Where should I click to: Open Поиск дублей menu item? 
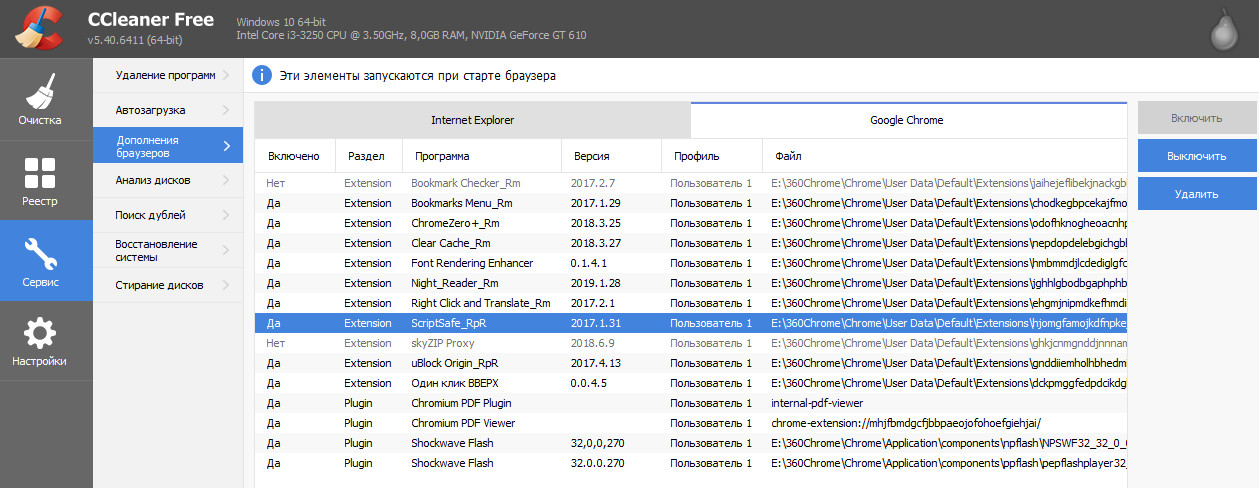[168, 215]
